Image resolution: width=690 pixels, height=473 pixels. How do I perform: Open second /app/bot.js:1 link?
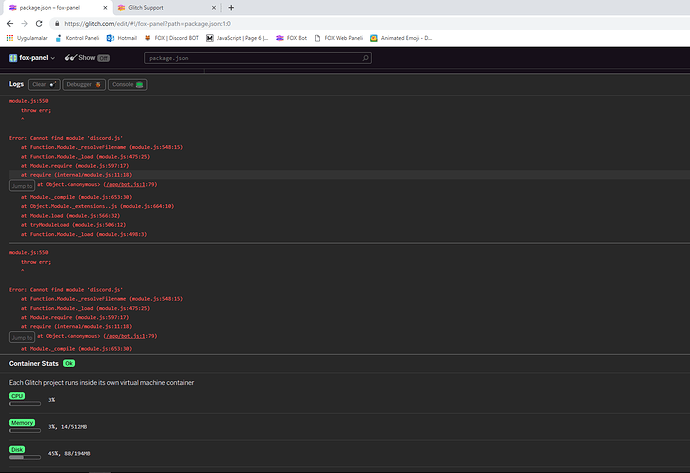(124, 336)
